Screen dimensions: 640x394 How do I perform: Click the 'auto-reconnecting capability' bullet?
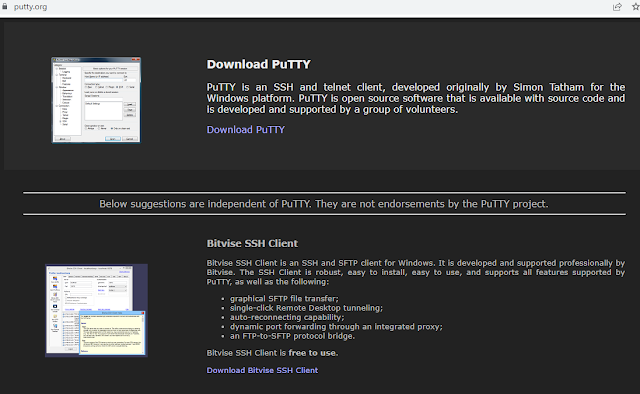(287, 317)
